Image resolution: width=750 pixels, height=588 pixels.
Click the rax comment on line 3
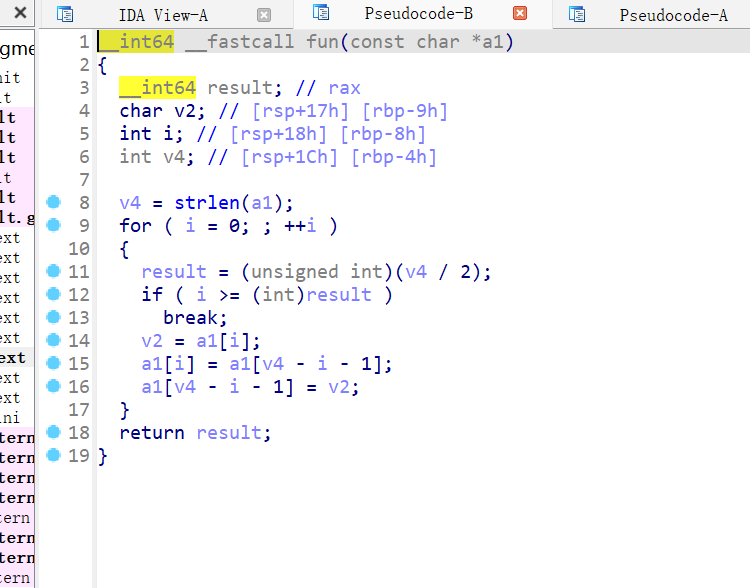(x=344, y=88)
